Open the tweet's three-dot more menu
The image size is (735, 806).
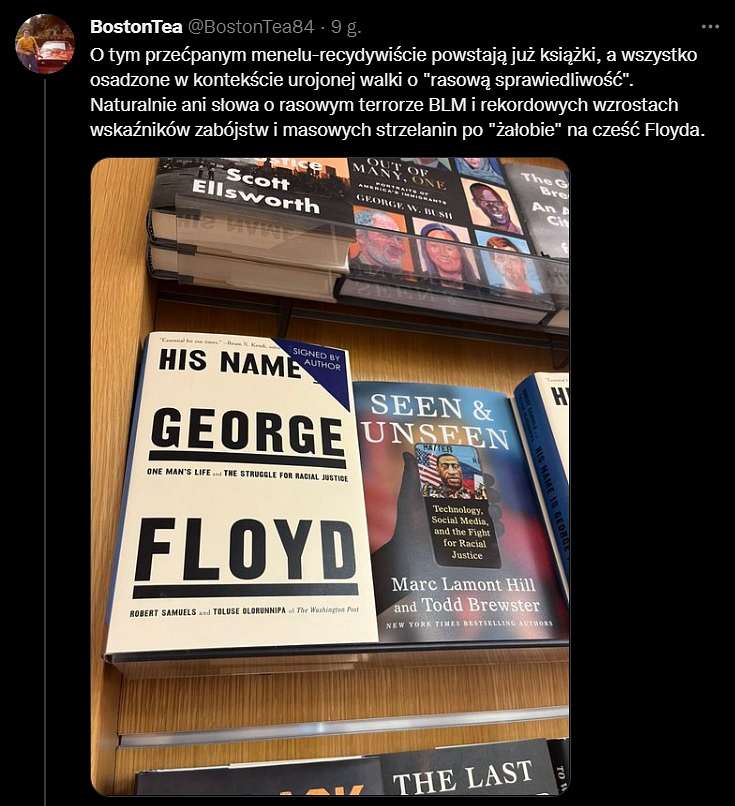(x=710, y=27)
